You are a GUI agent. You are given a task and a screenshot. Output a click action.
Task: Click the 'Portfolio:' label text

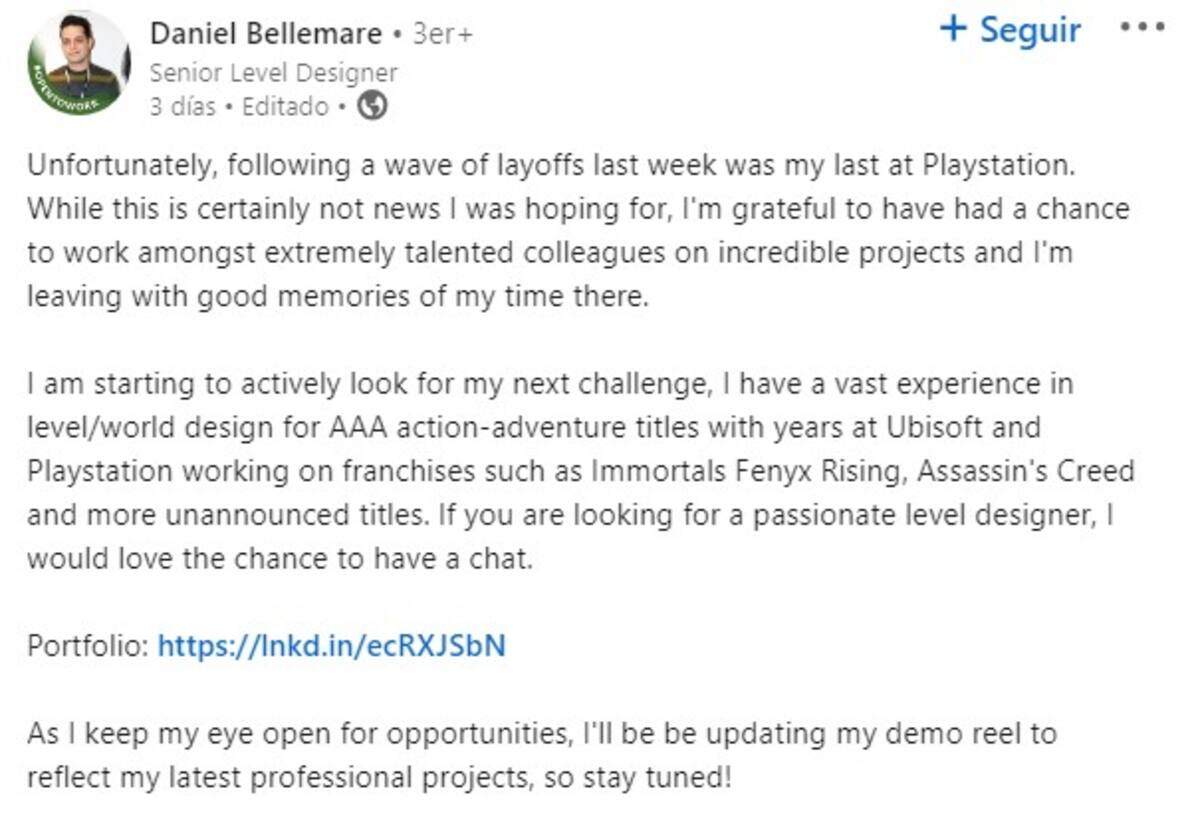point(88,645)
